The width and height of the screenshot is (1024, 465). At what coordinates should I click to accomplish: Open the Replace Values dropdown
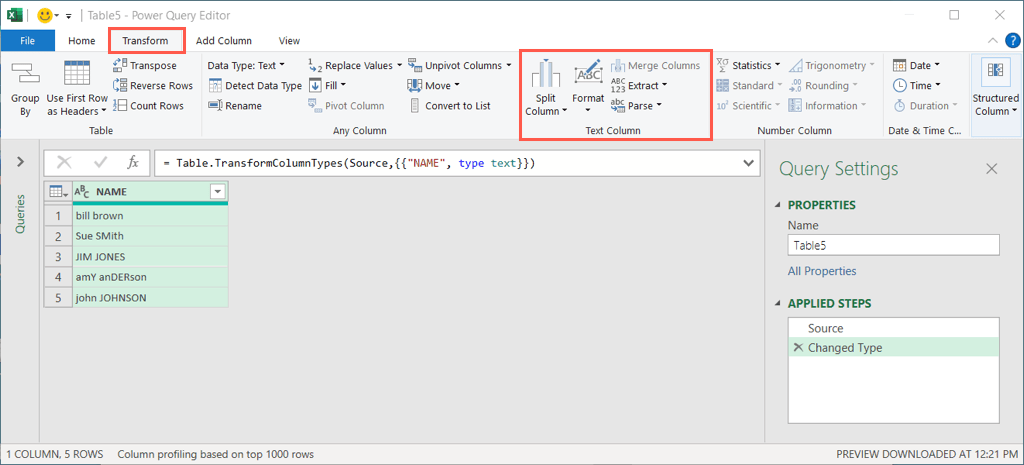355,65
